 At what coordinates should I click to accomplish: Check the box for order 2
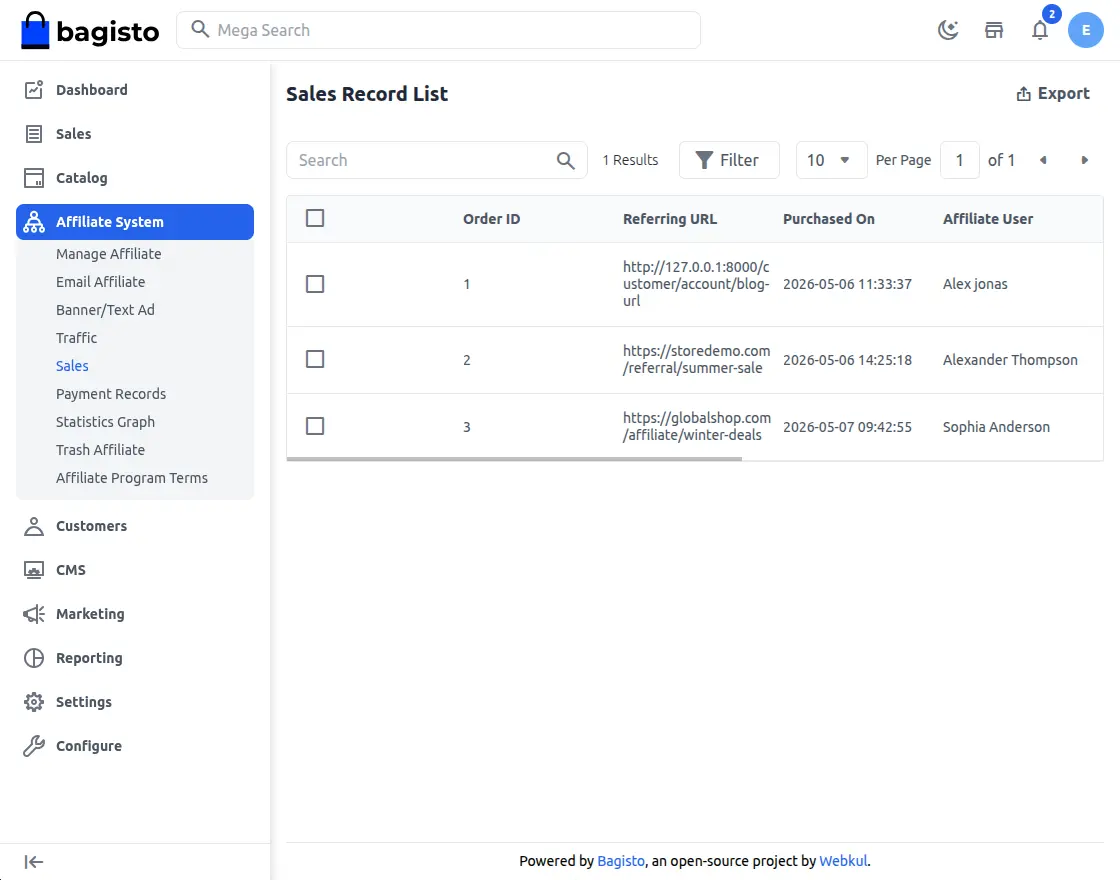pyautogui.click(x=315, y=359)
